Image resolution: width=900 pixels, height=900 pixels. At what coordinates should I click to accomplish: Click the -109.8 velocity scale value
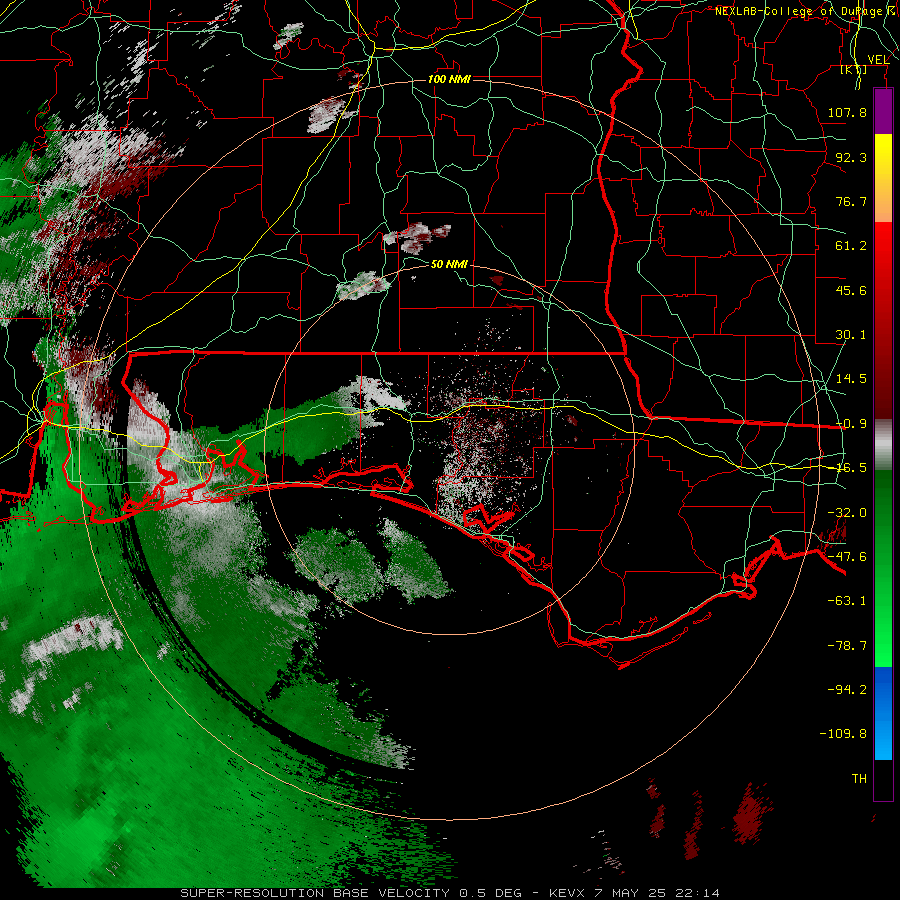tap(844, 734)
